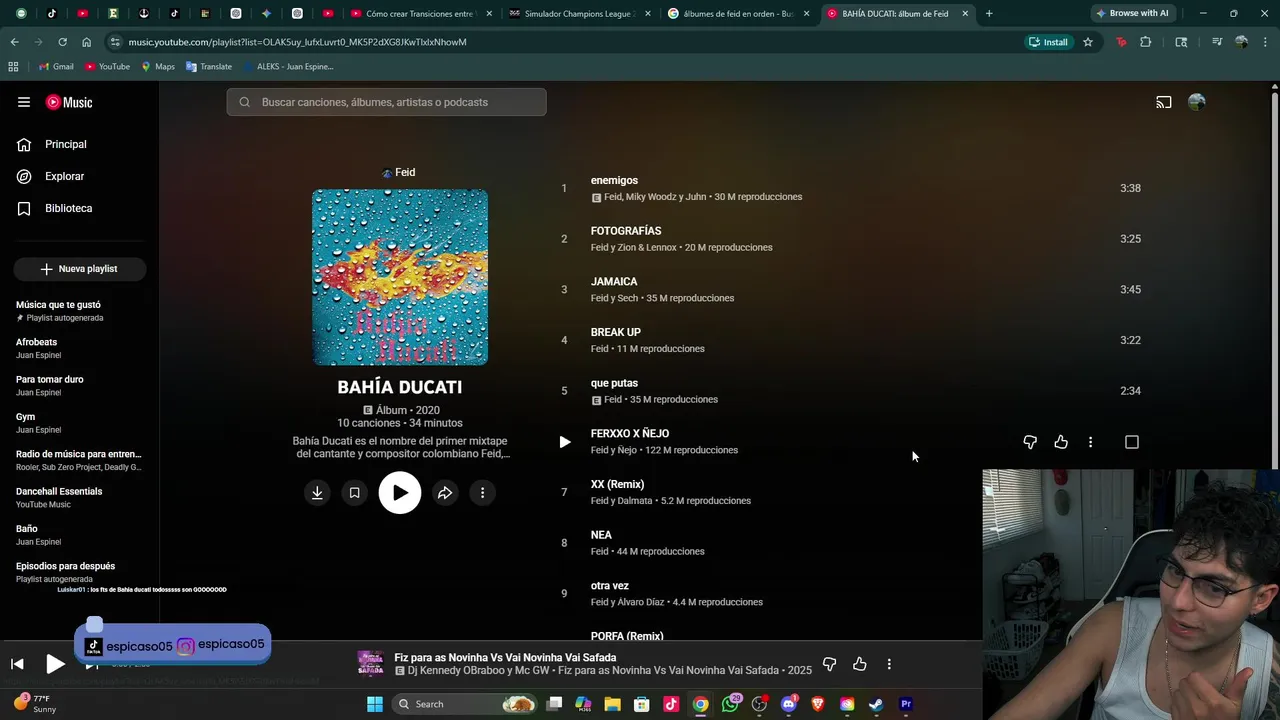The image size is (1280, 720).
Task: Click Browse with AI button
Action: tap(1132, 13)
